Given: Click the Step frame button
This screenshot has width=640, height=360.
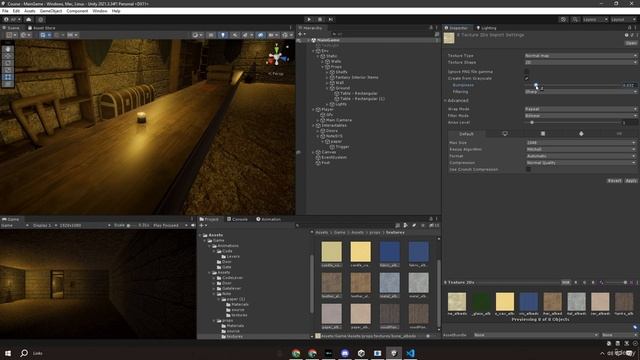Looking at the screenshot, I should pos(331,19).
